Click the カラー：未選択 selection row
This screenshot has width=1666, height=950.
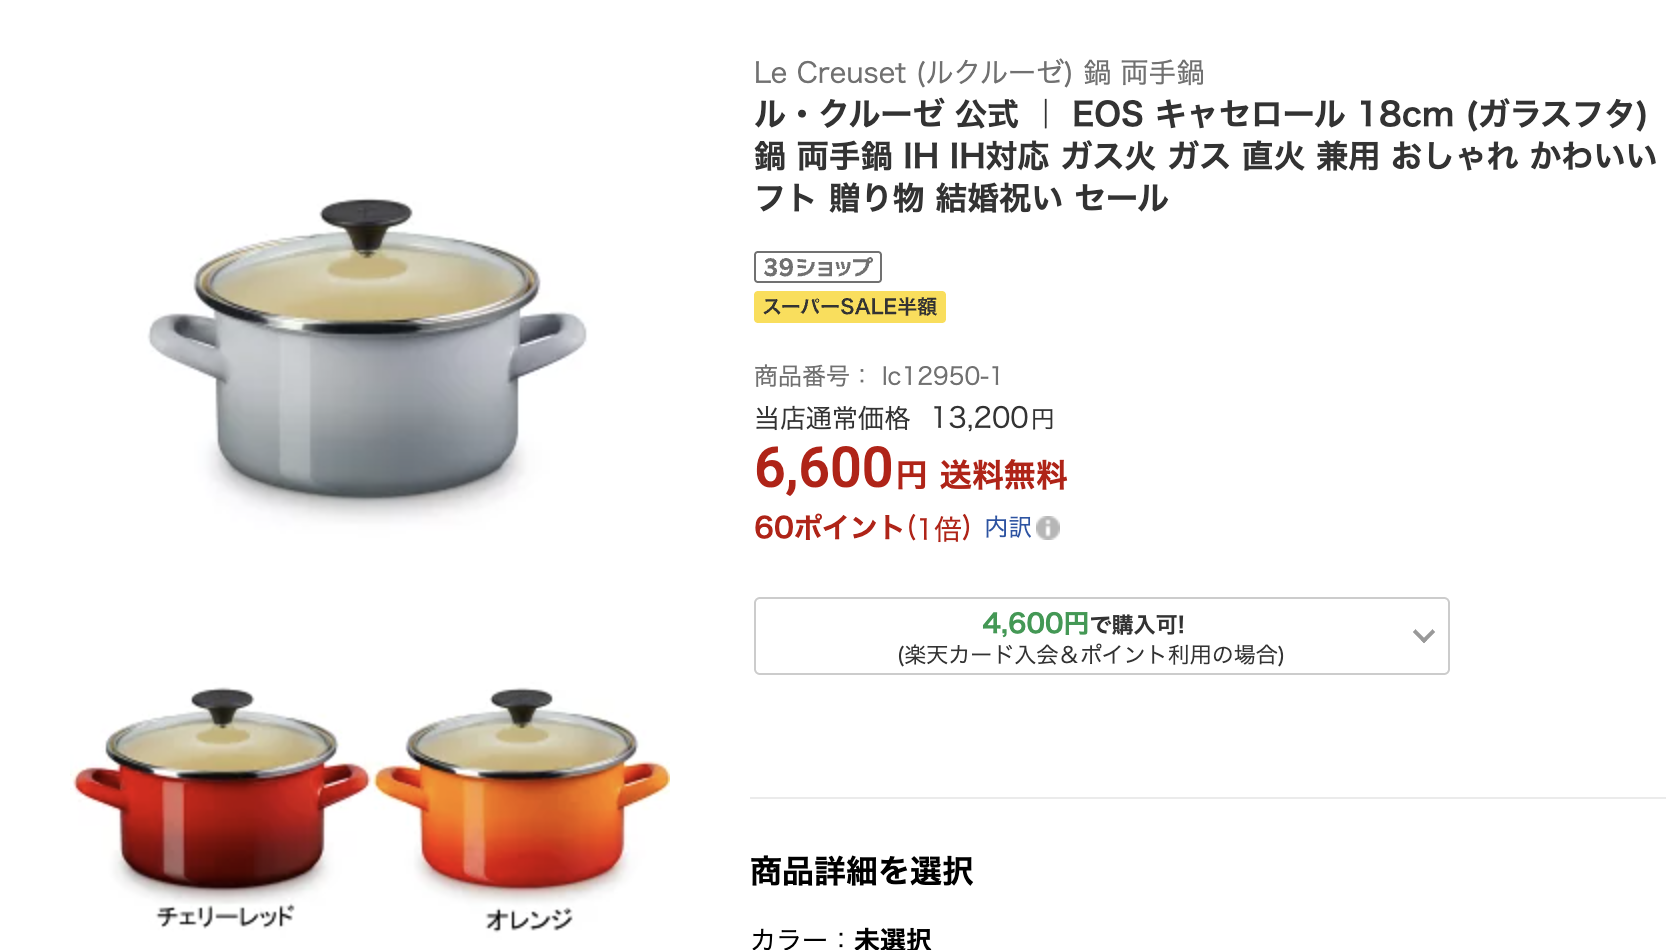click(841, 938)
